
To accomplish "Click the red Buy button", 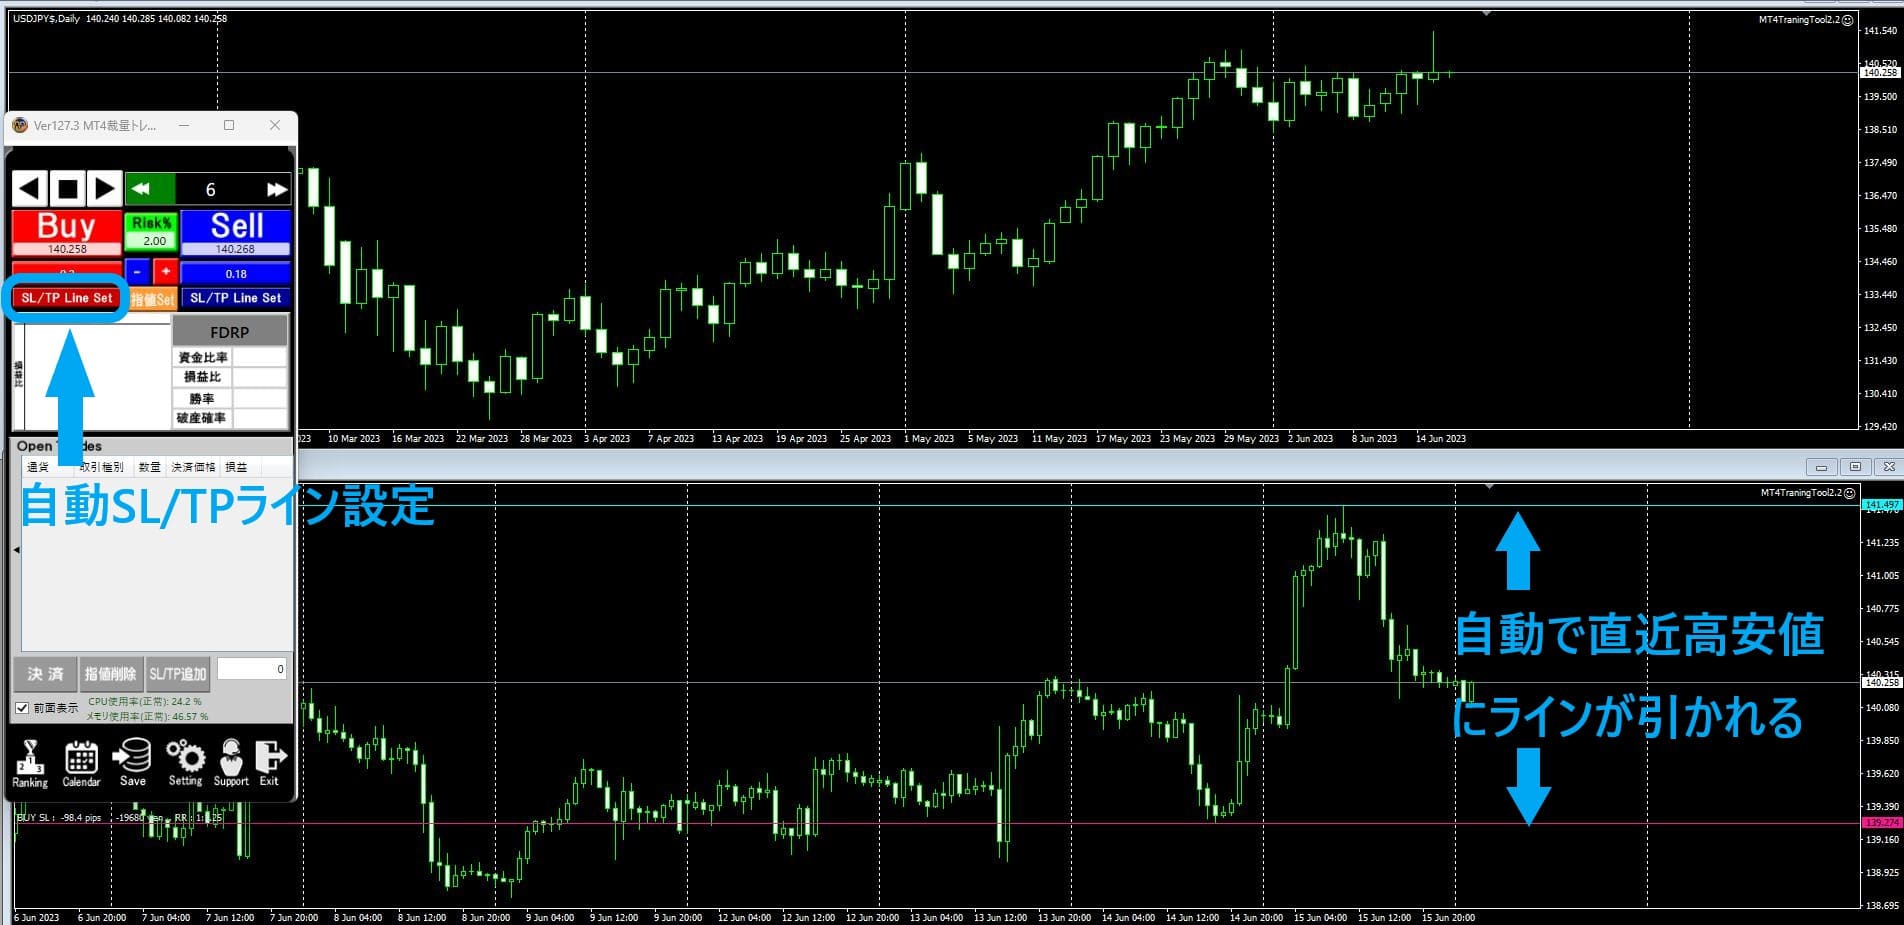I will pos(67,232).
